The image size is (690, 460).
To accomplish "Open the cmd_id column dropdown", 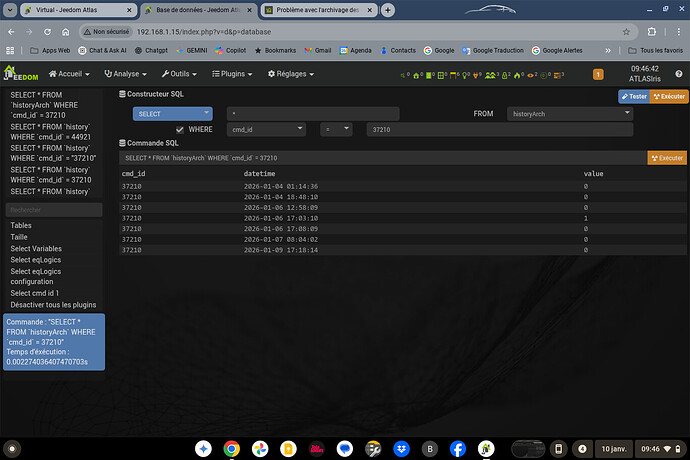I will point(266,129).
